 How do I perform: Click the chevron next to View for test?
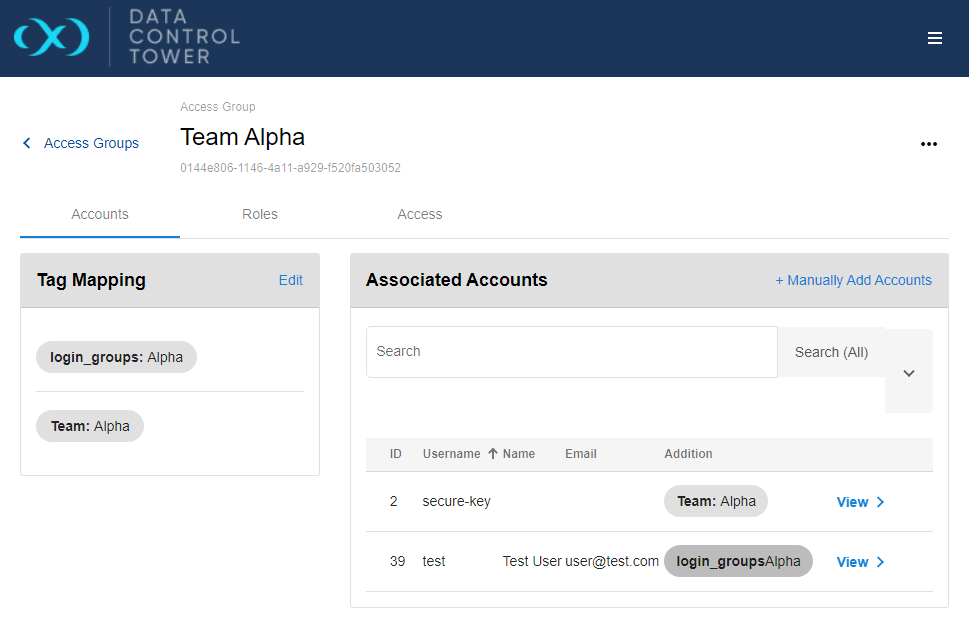(x=880, y=562)
